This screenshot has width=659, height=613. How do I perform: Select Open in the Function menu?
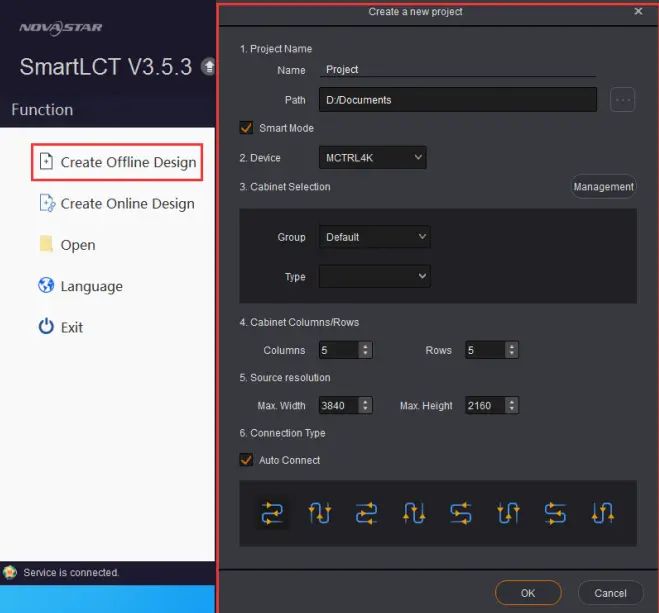[x=67, y=245]
